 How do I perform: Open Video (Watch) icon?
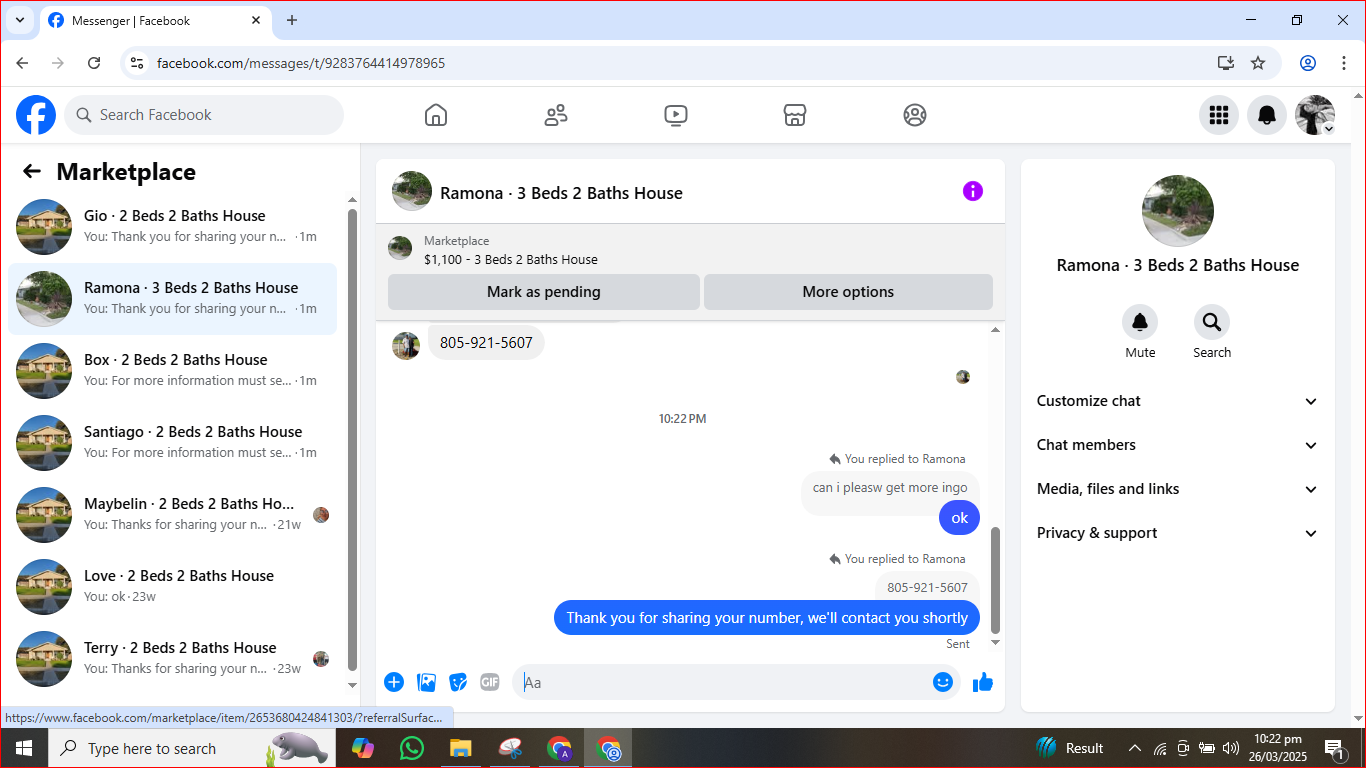point(676,115)
